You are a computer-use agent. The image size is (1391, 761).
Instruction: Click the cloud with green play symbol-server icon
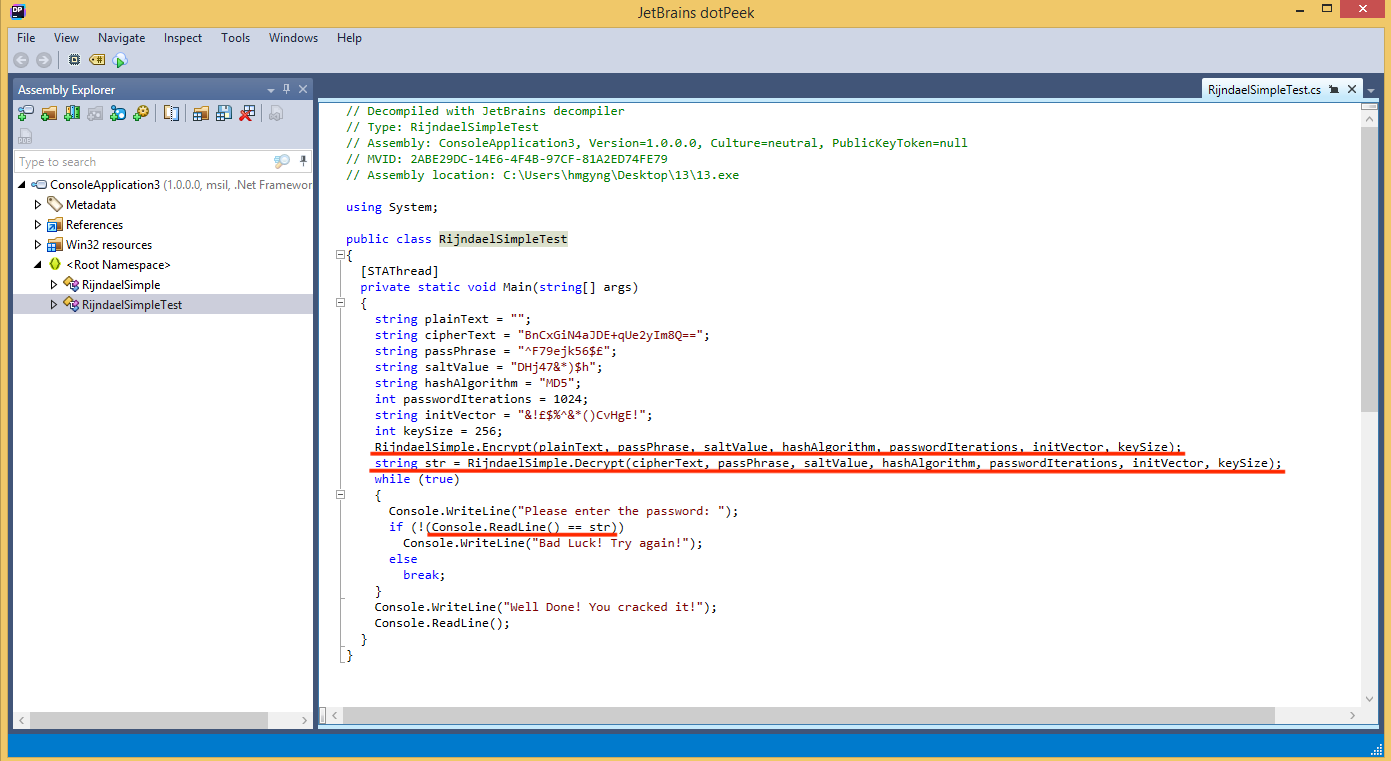click(x=119, y=60)
